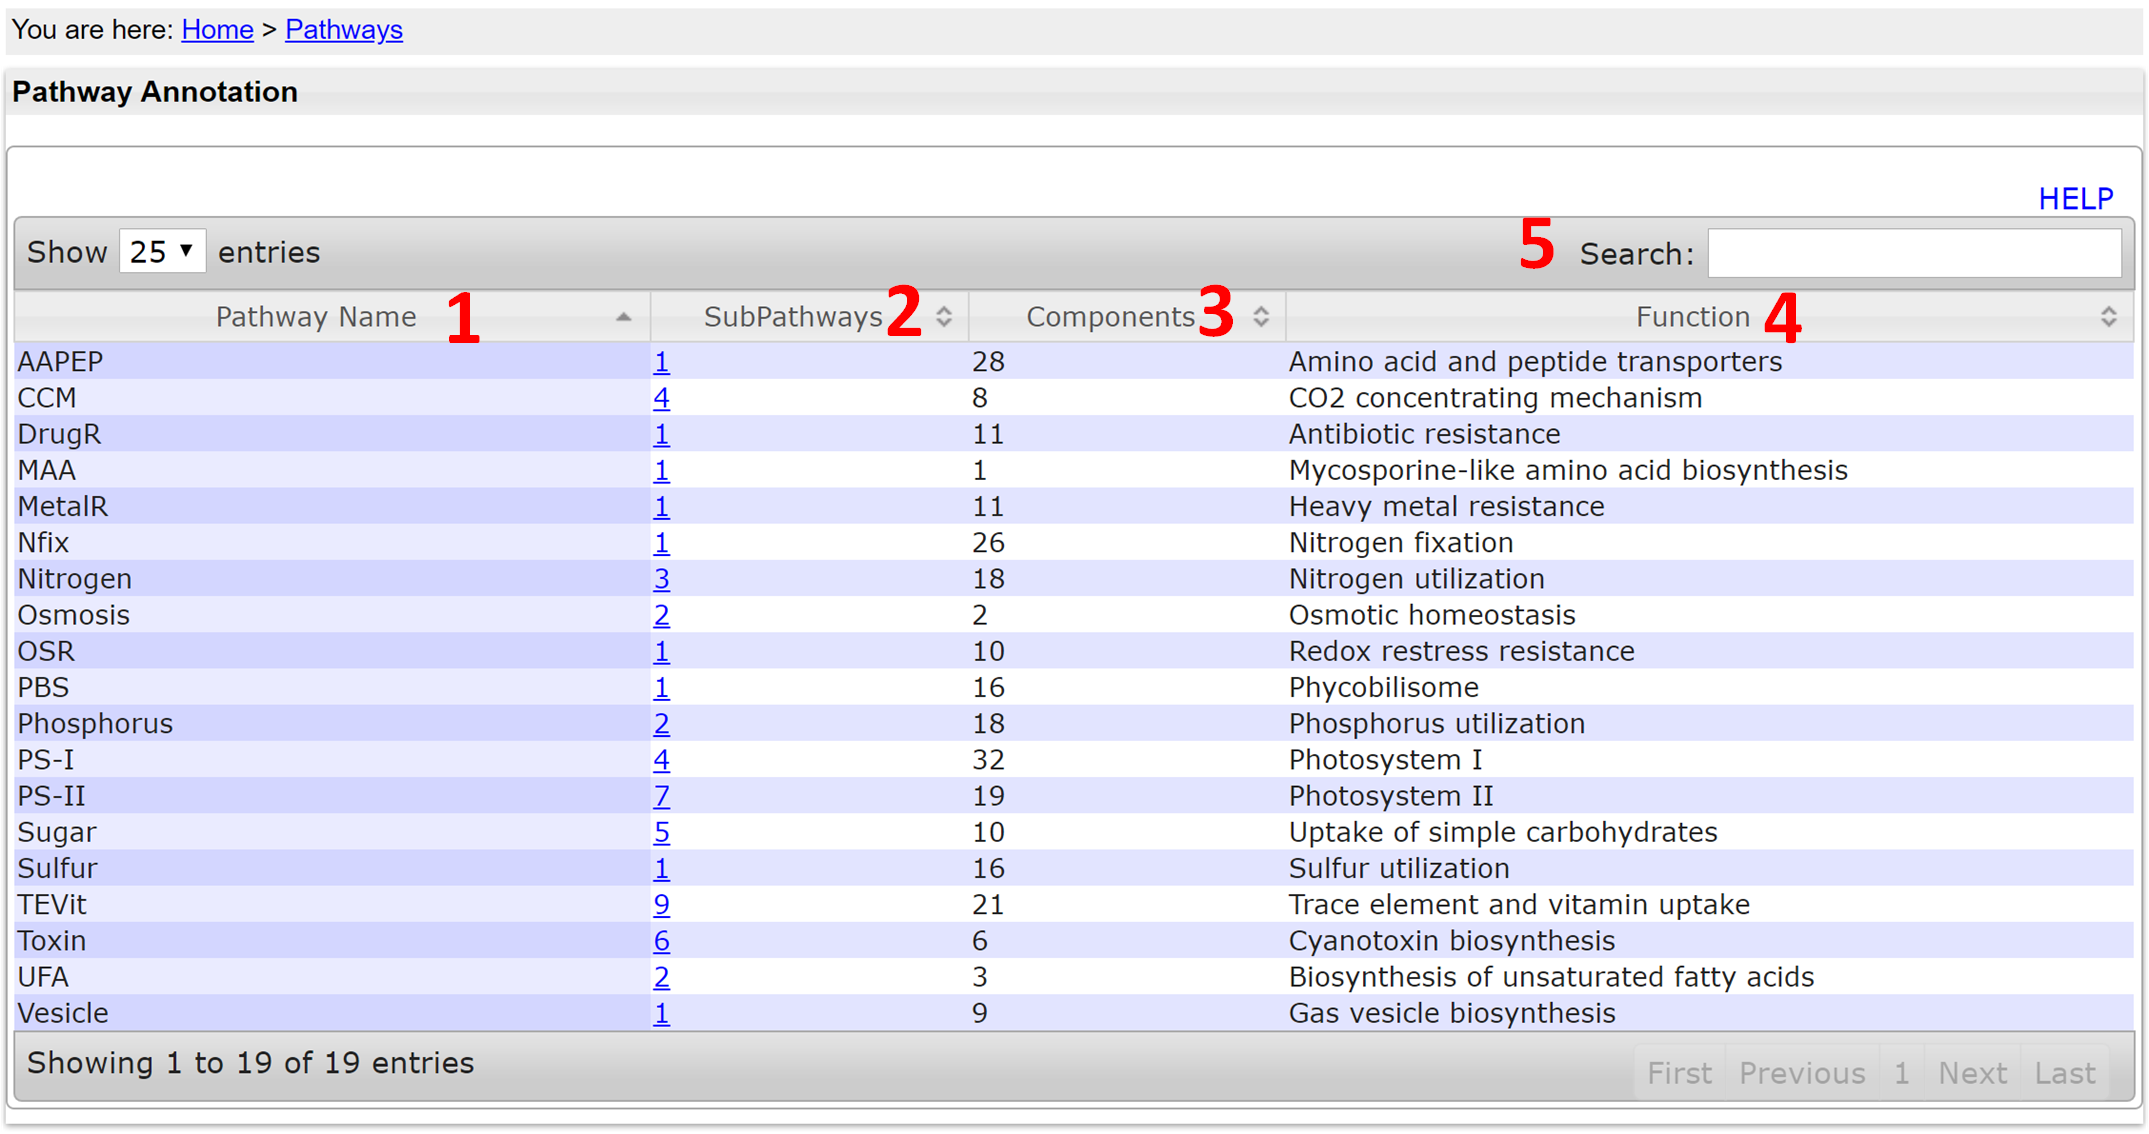Click the Last pagination button
Viewport: 2149px width, 1134px height.
(2065, 1073)
